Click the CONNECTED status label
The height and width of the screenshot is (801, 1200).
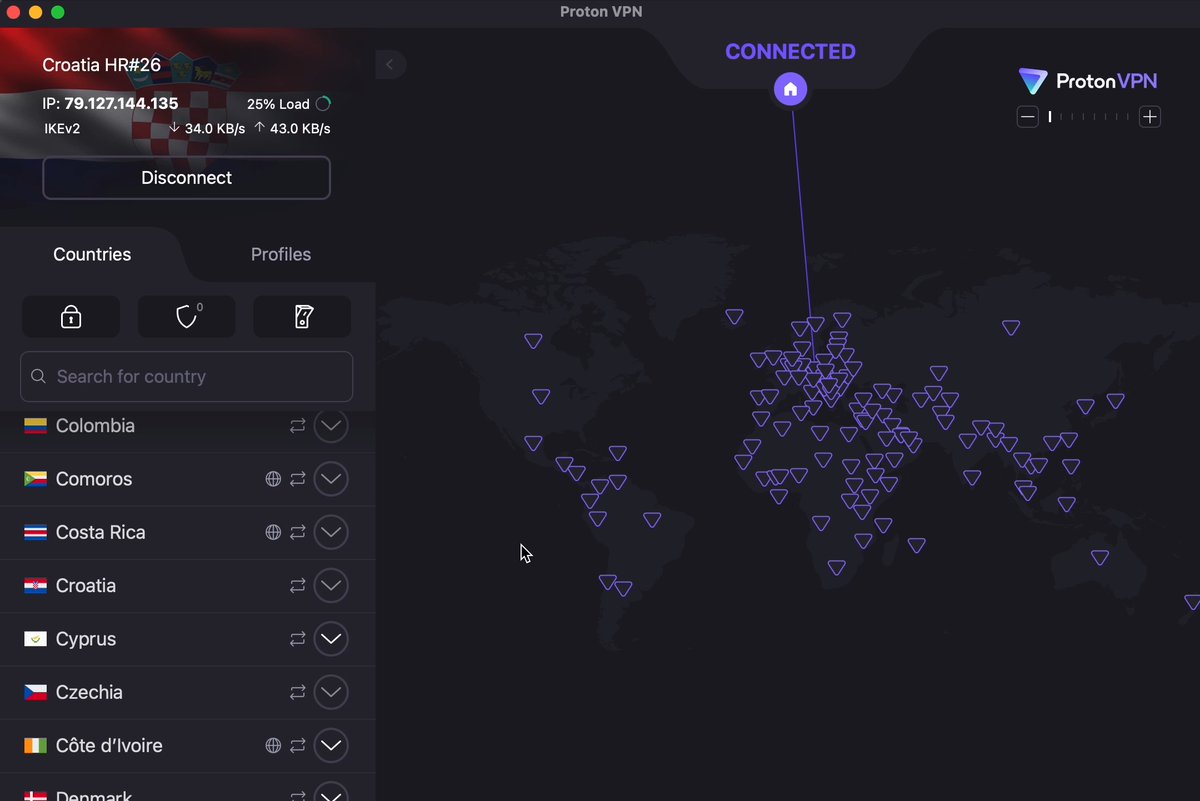click(790, 52)
